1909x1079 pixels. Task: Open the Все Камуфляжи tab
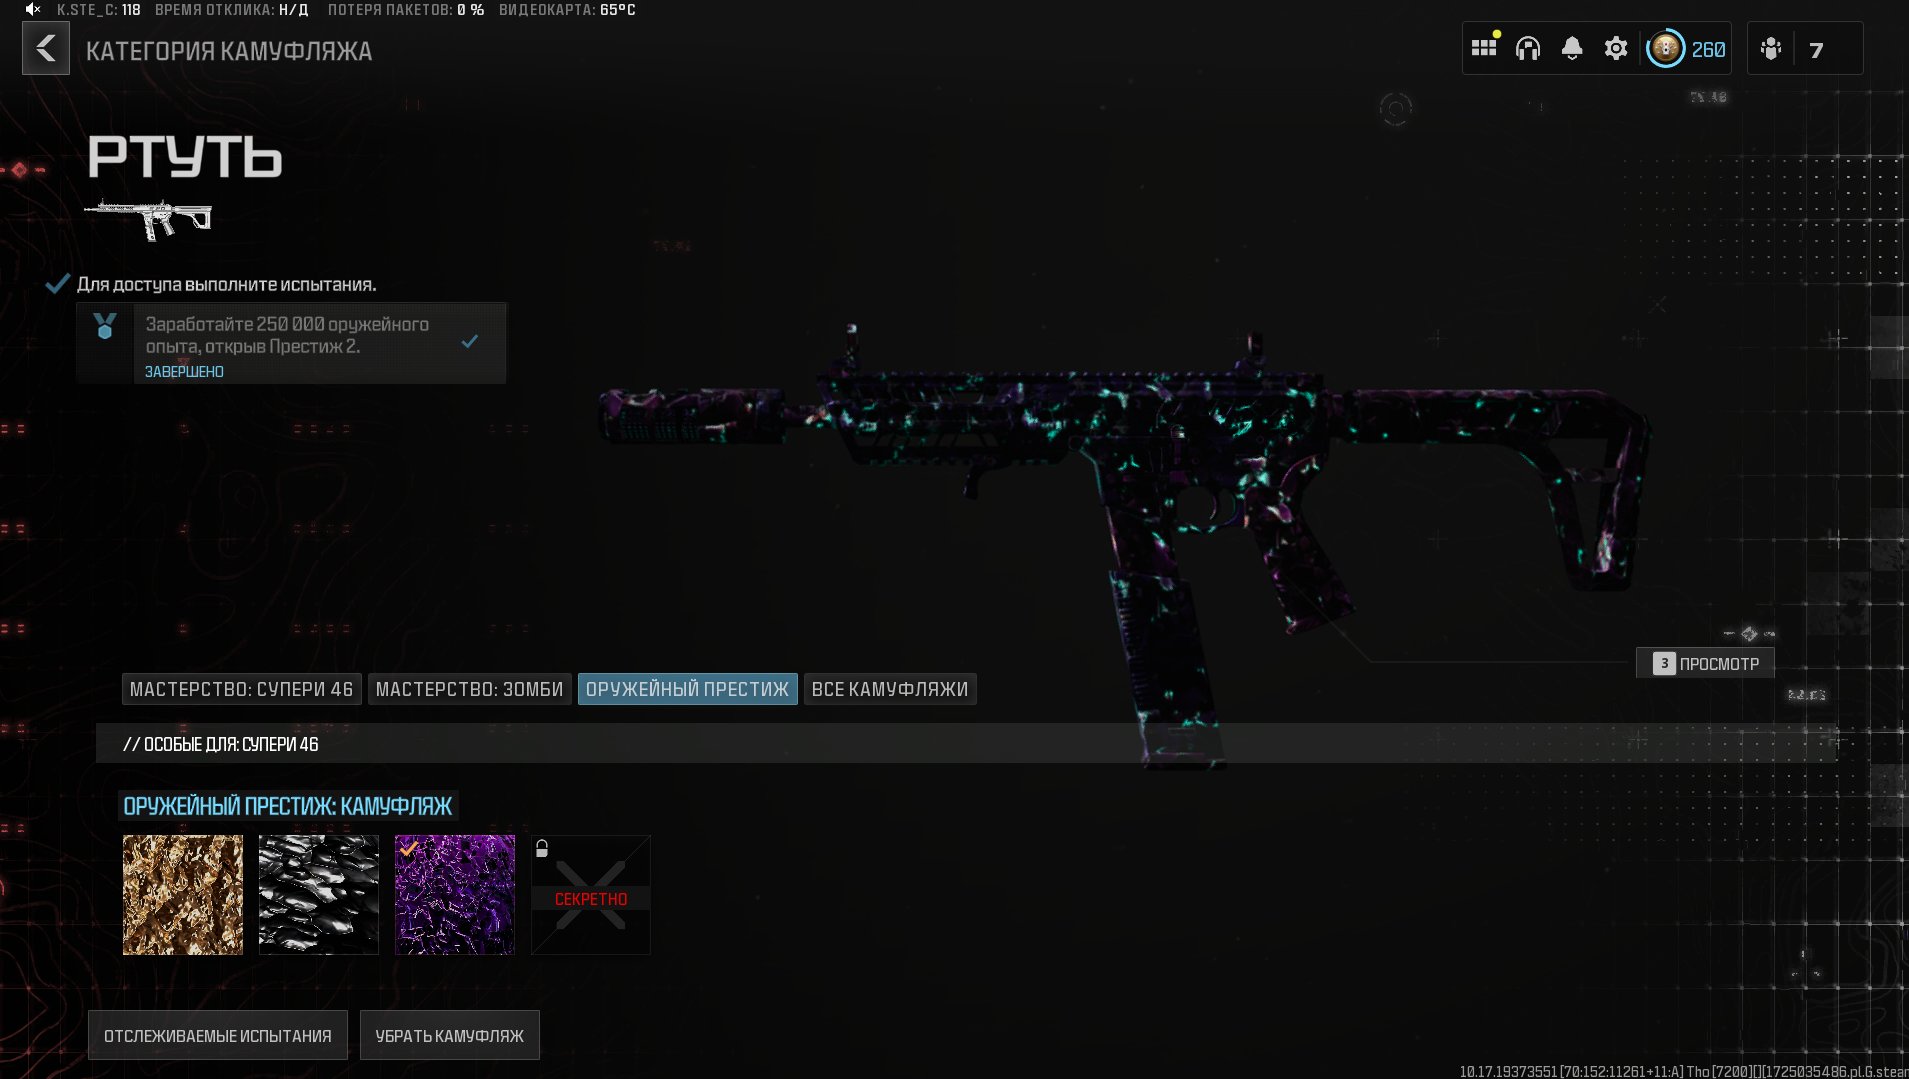(889, 689)
